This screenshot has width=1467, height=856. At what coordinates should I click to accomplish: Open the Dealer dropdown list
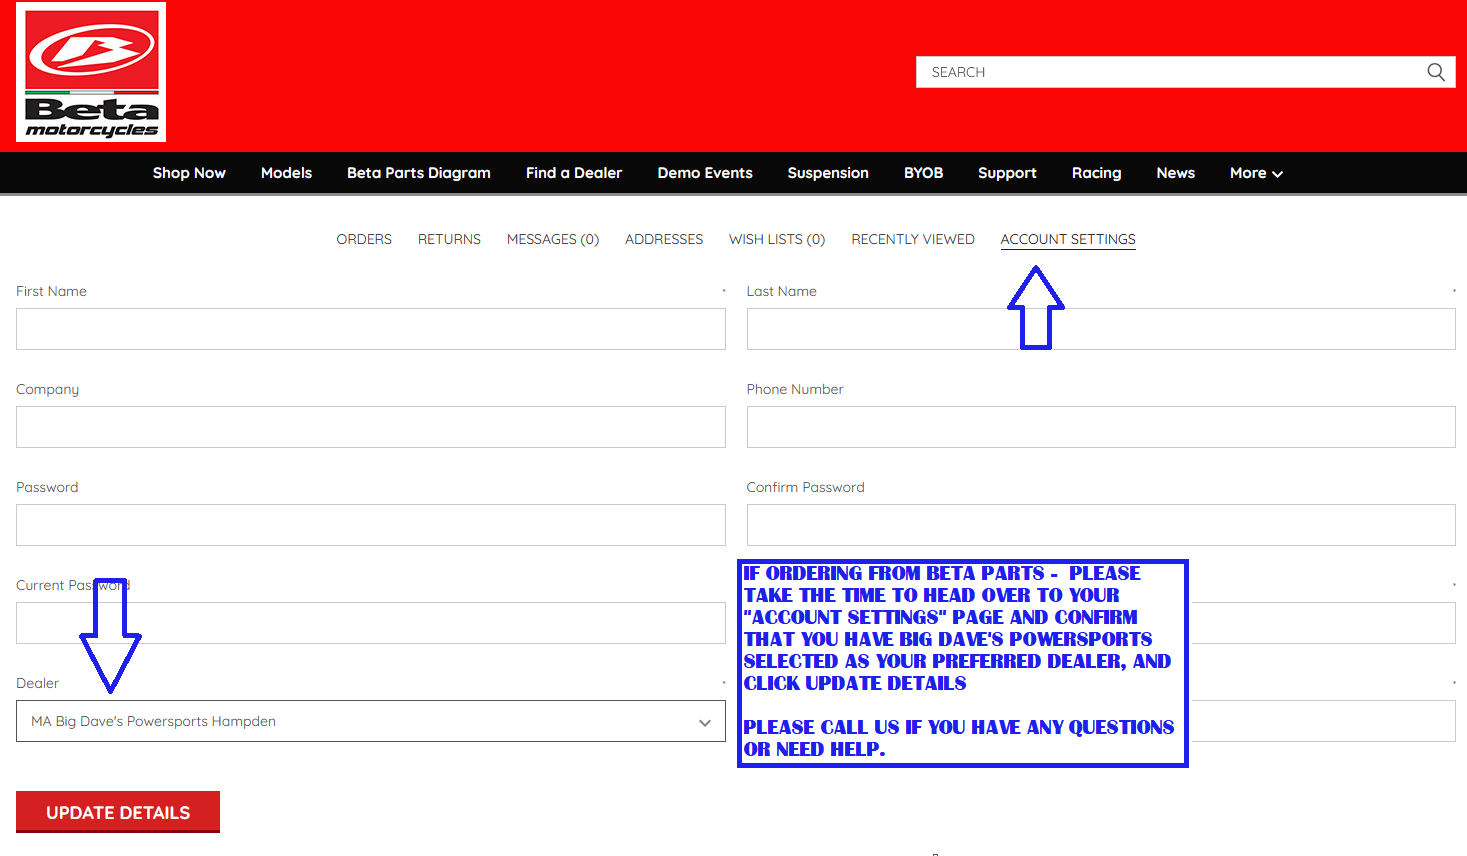pos(371,721)
